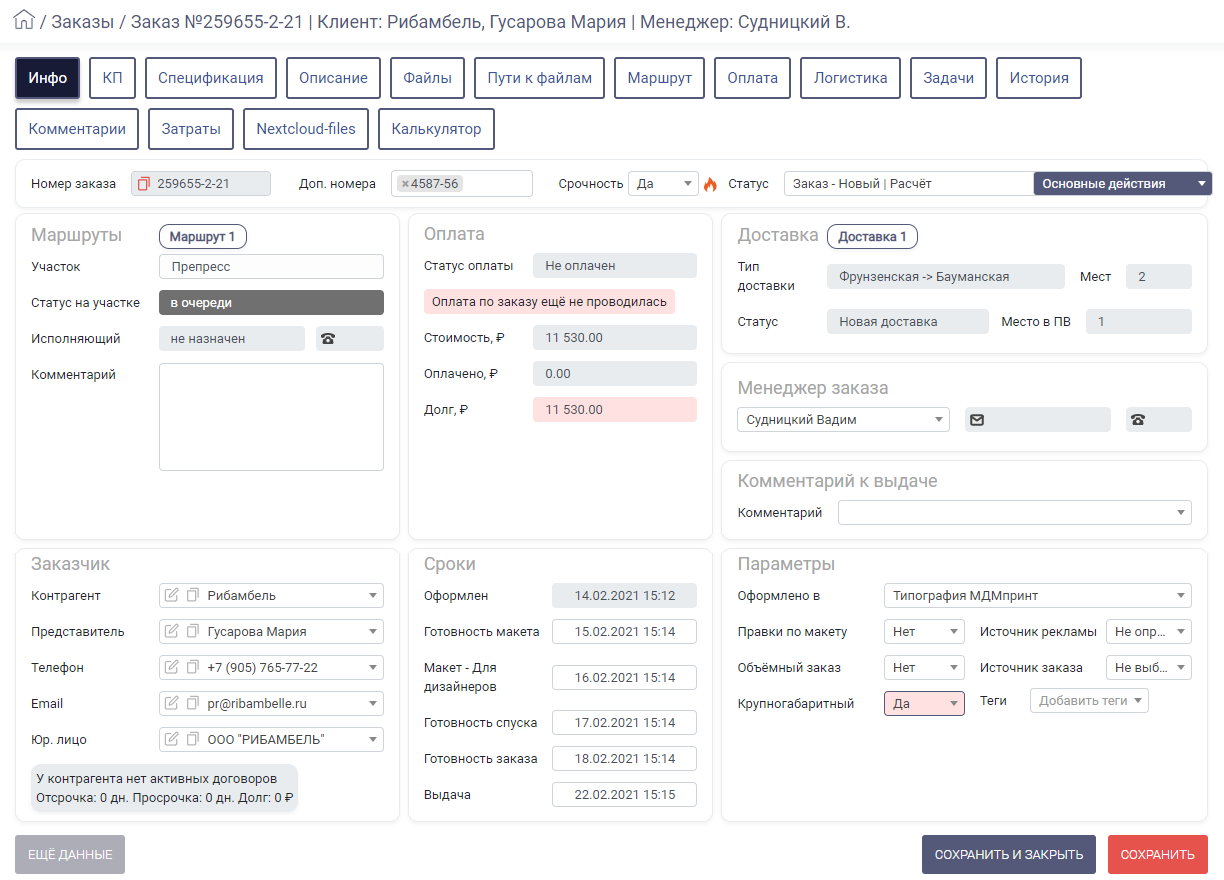Open Оплата tab

tap(753, 78)
